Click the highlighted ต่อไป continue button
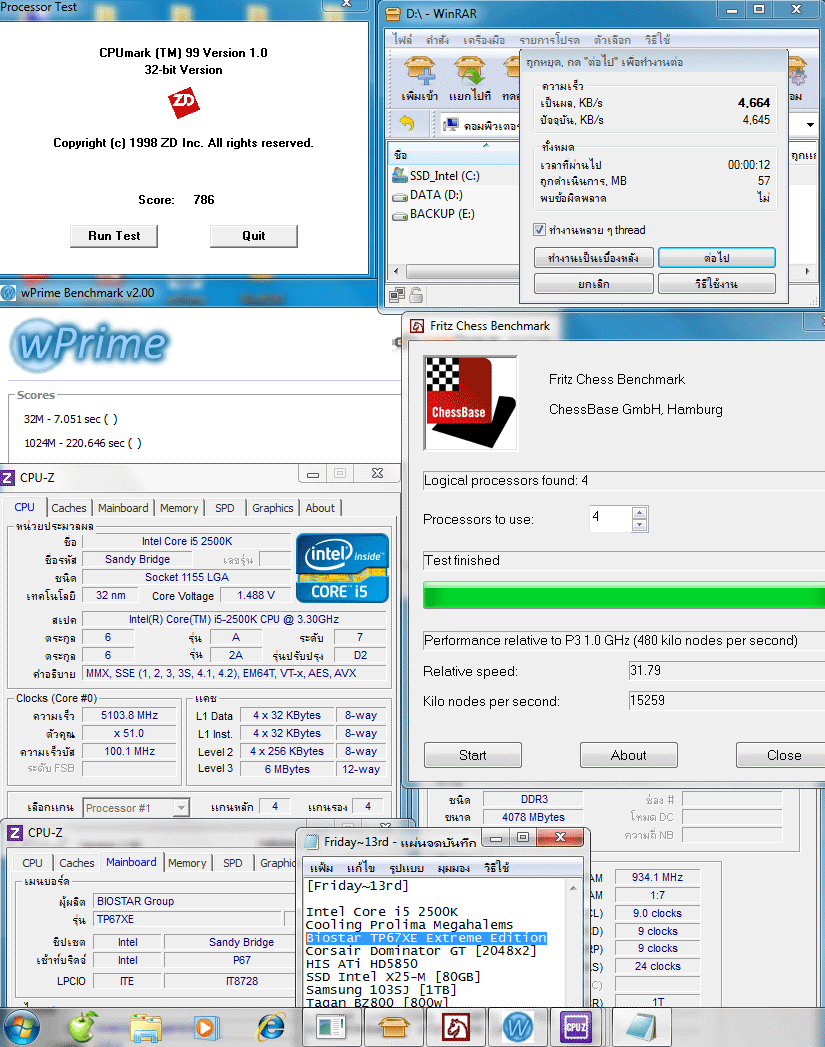Image resolution: width=825 pixels, height=1047 pixels. click(x=717, y=258)
